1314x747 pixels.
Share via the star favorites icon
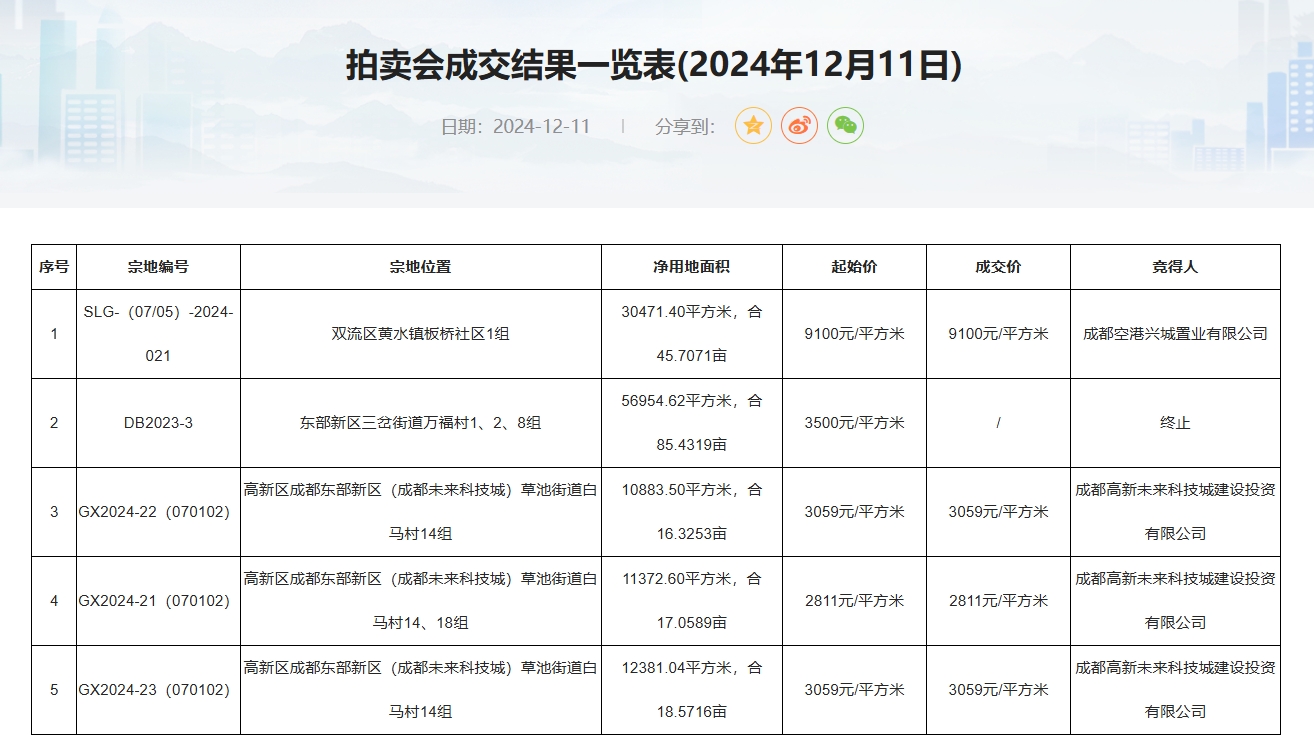(x=753, y=126)
